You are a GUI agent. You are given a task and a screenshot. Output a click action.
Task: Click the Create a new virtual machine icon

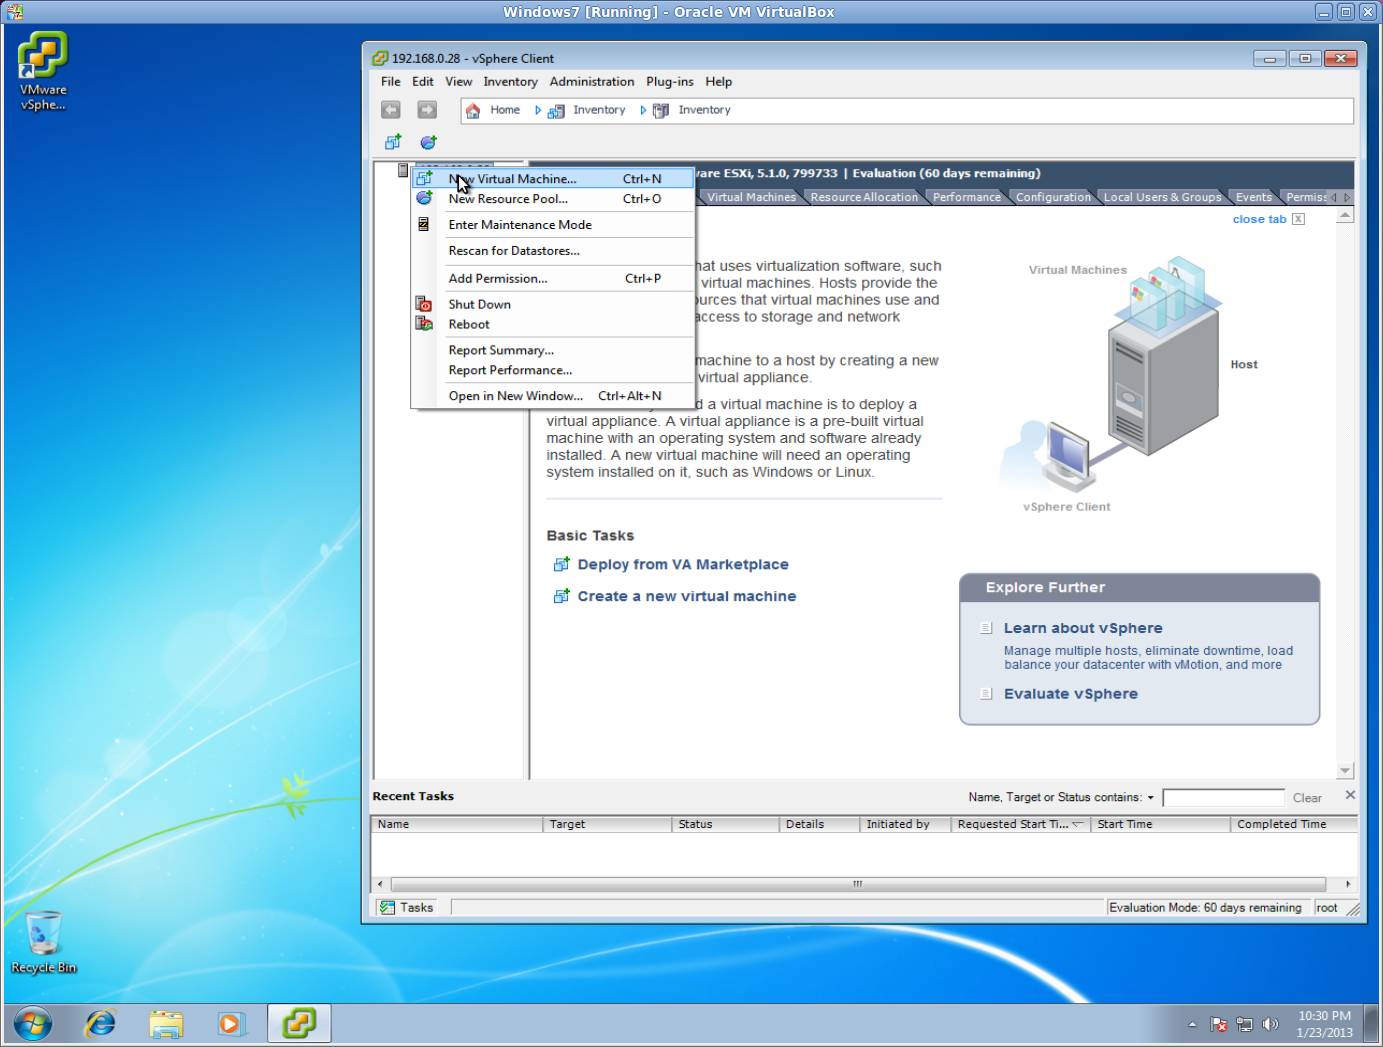click(562, 596)
